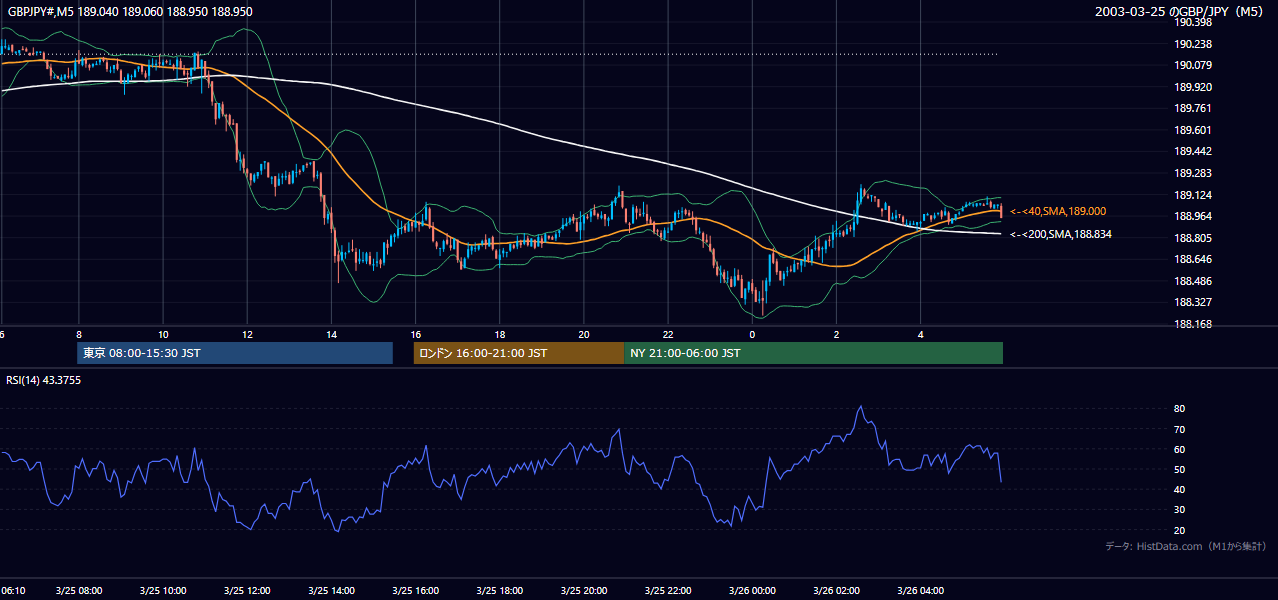Viewport: 1278px width, 600px height.
Task: Click price axis value 190.079
Action: pos(1193,65)
